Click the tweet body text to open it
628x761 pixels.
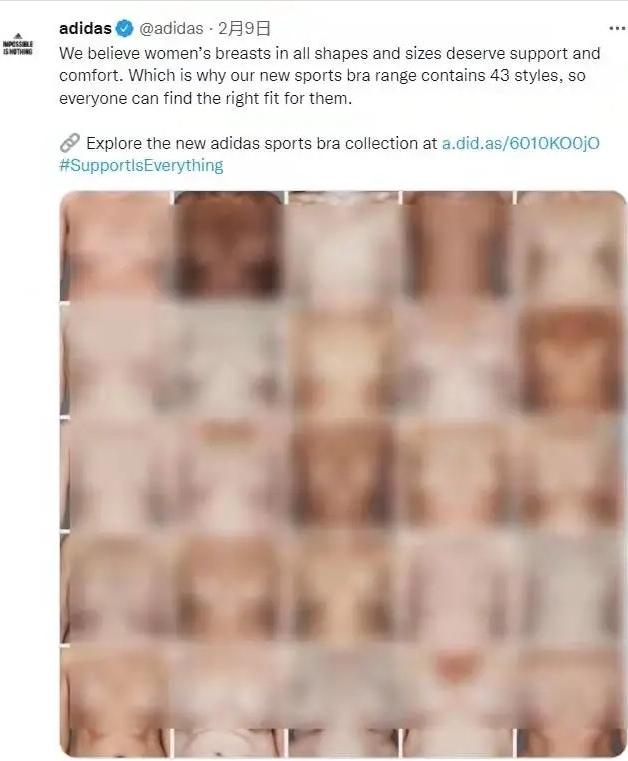click(330, 76)
